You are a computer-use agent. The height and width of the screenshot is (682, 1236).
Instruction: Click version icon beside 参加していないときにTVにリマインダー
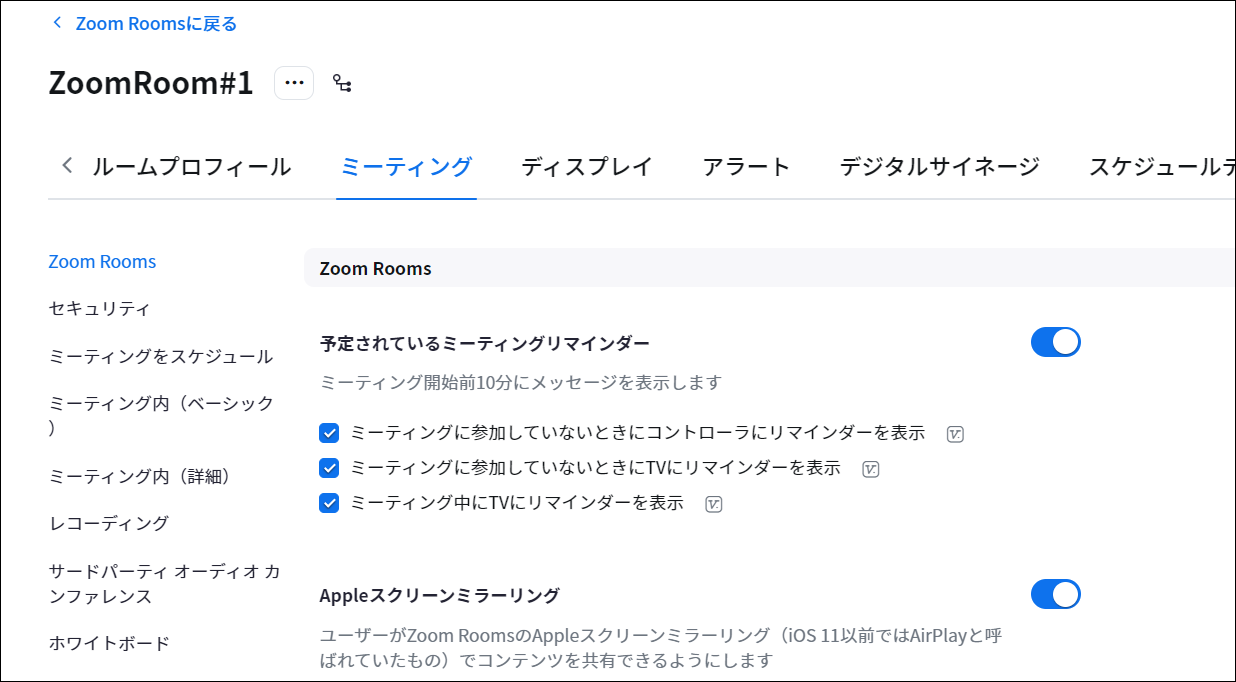coord(871,469)
